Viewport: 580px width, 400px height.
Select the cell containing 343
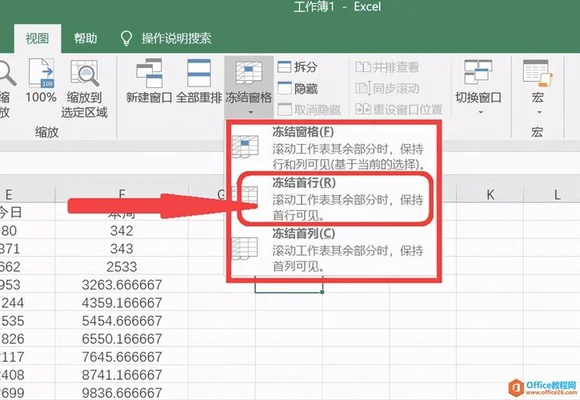click(122, 249)
